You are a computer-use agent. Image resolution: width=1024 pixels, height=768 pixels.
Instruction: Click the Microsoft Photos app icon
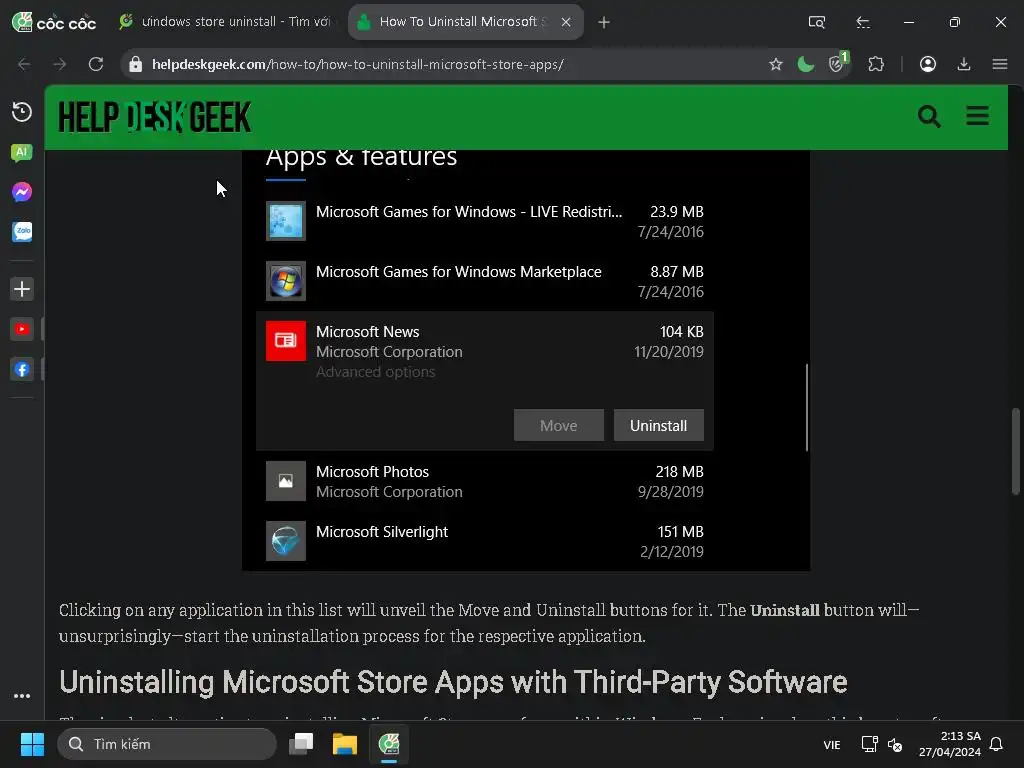point(285,481)
